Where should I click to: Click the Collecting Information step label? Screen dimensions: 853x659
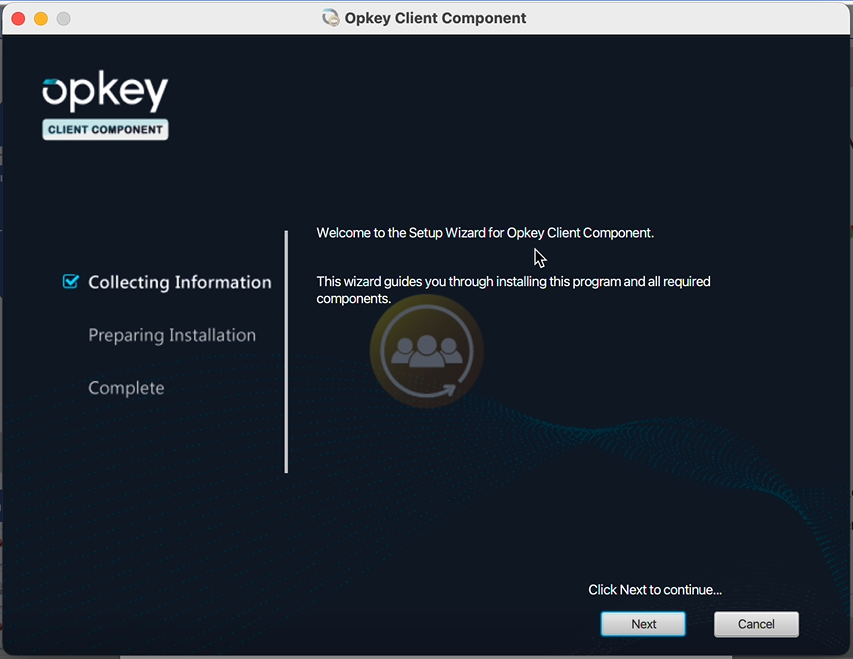180,282
